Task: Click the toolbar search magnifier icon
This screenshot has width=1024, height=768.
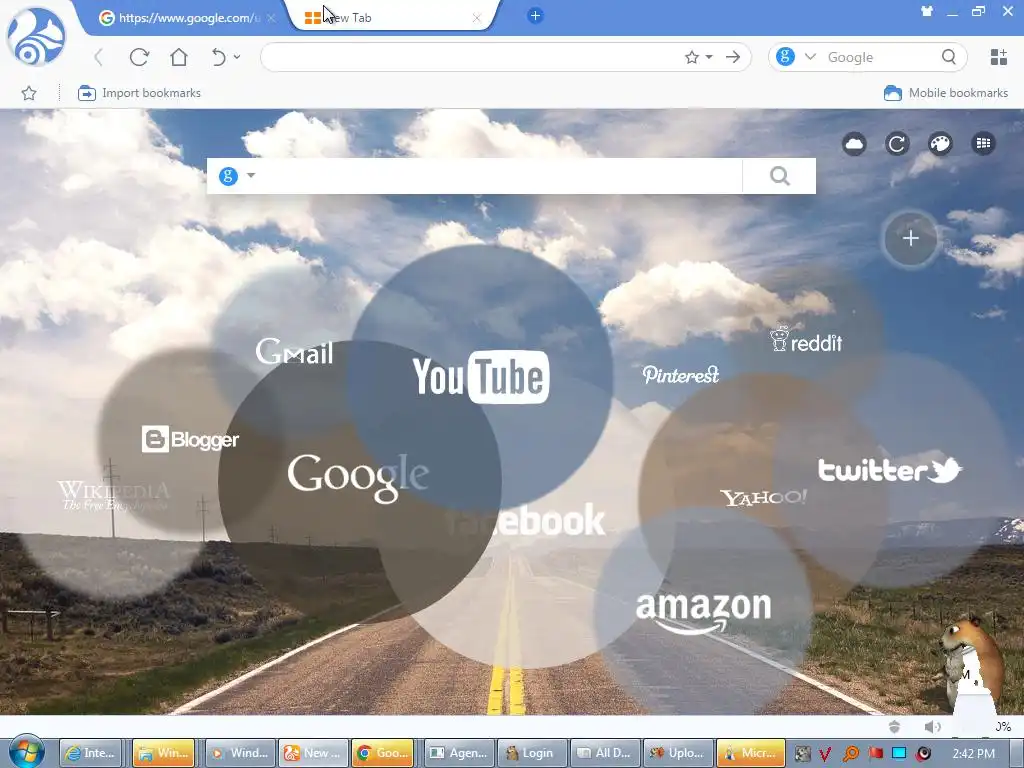Action: pos(949,57)
